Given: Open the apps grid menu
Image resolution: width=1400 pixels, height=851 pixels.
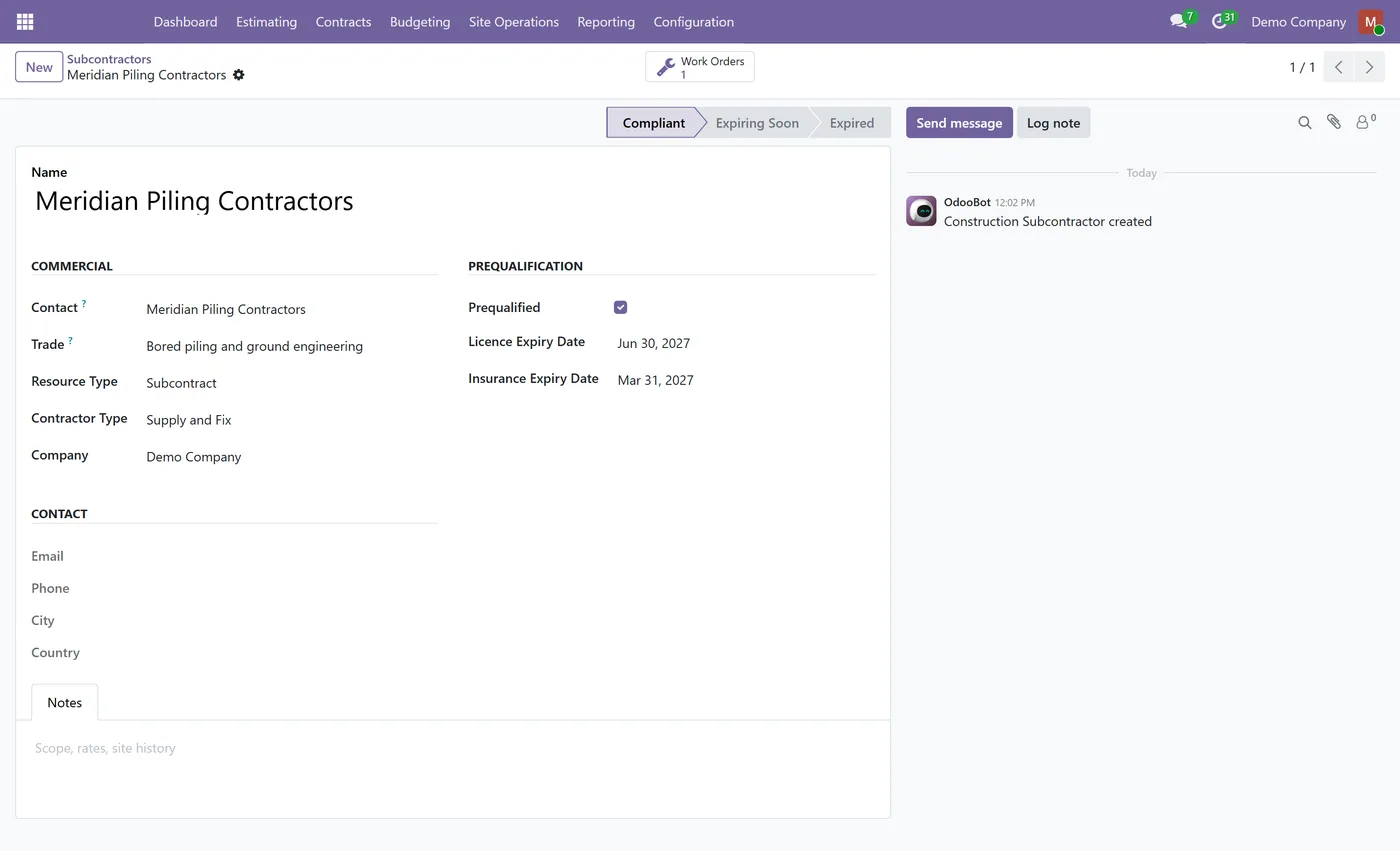Looking at the screenshot, I should (25, 21).
